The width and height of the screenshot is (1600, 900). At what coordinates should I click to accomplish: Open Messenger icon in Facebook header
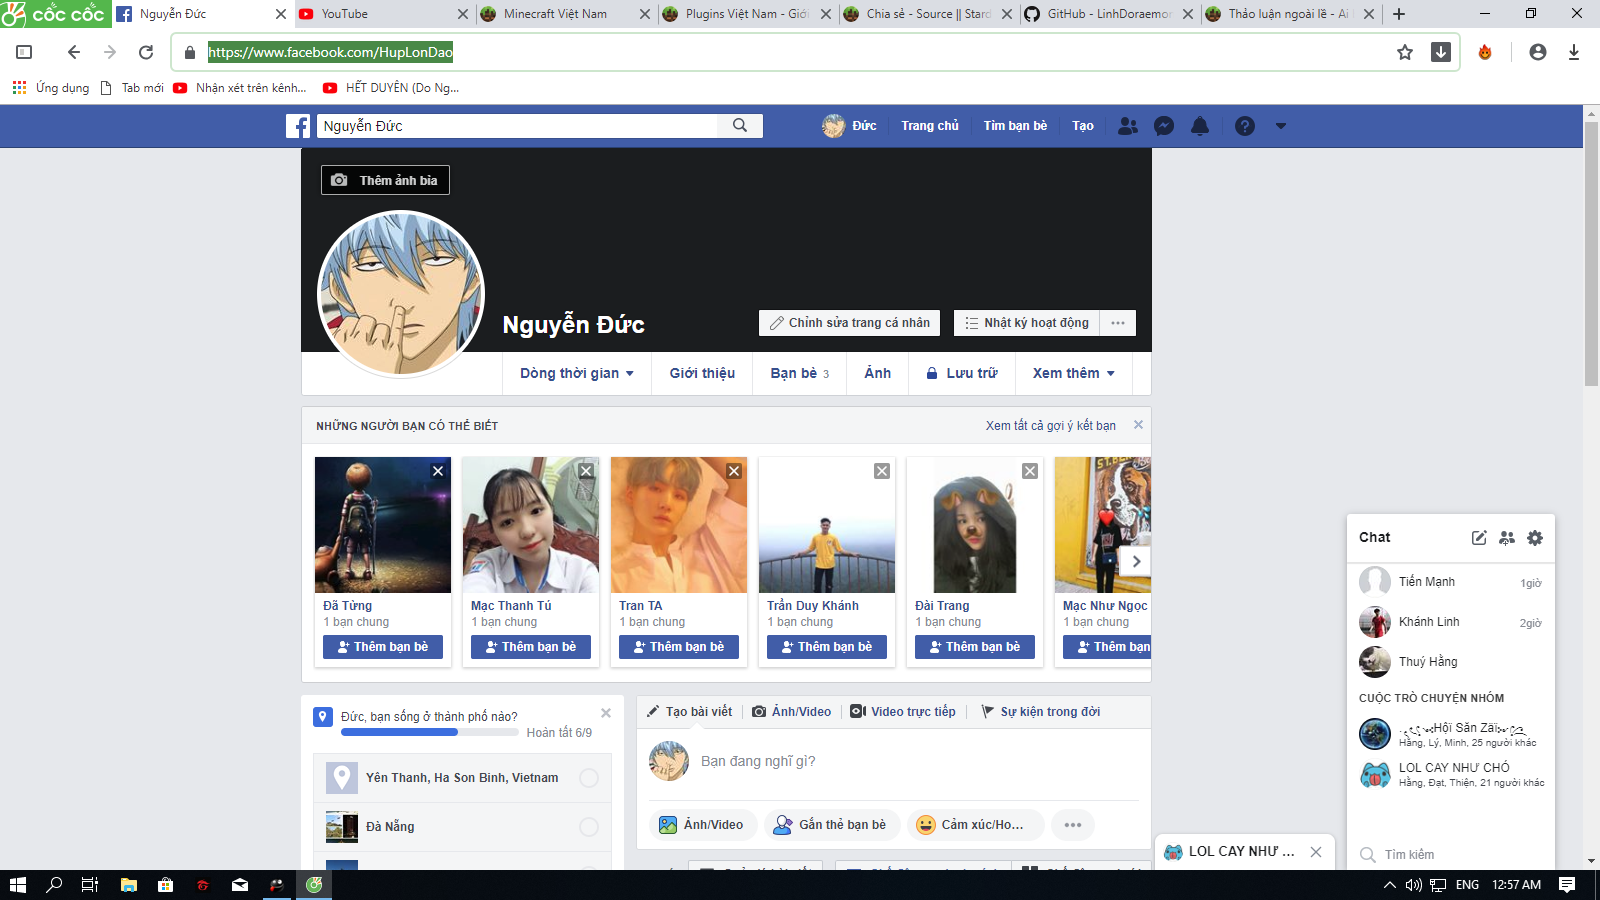click(x=1164, y=126)
